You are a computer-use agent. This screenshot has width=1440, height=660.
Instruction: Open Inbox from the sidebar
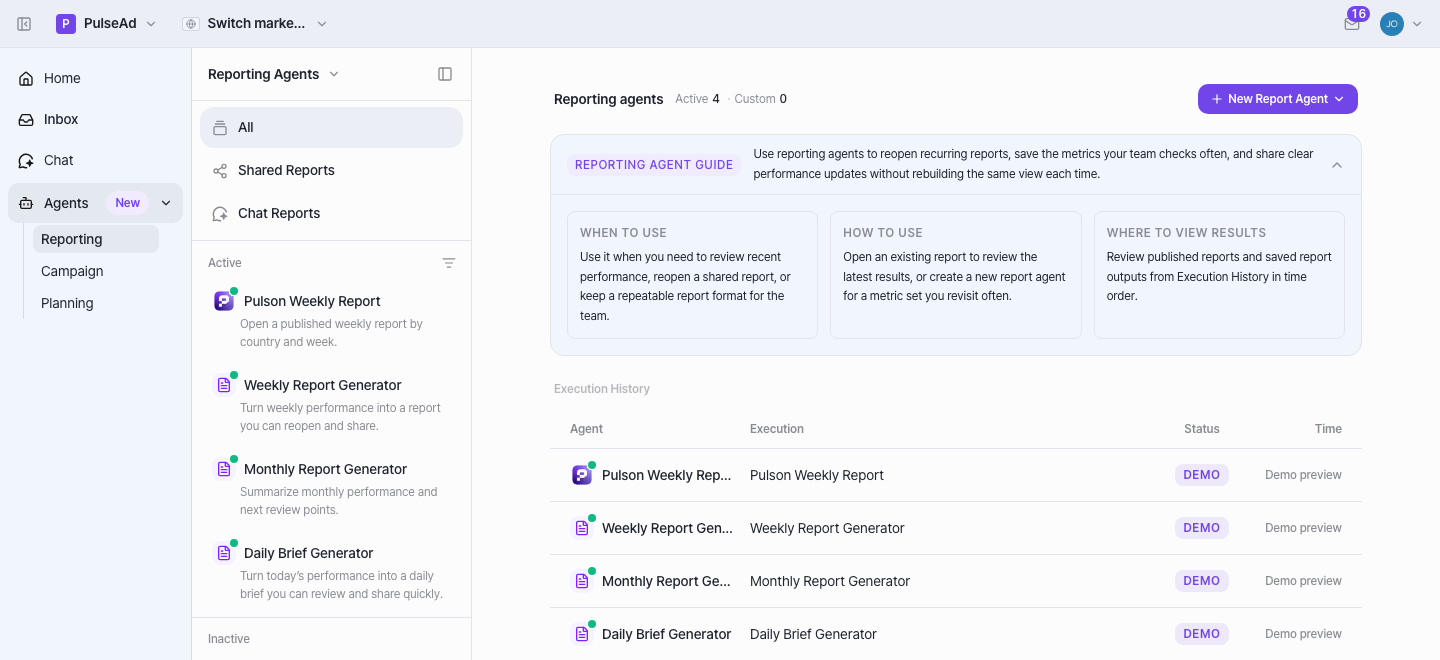(x=95, y=119)
